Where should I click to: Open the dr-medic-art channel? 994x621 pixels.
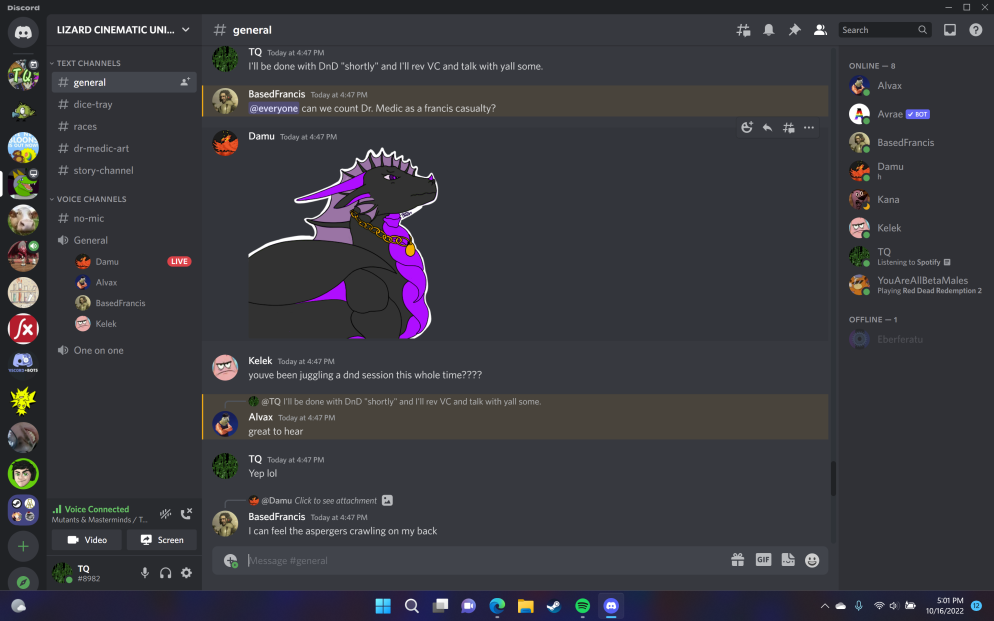(124, 148)
